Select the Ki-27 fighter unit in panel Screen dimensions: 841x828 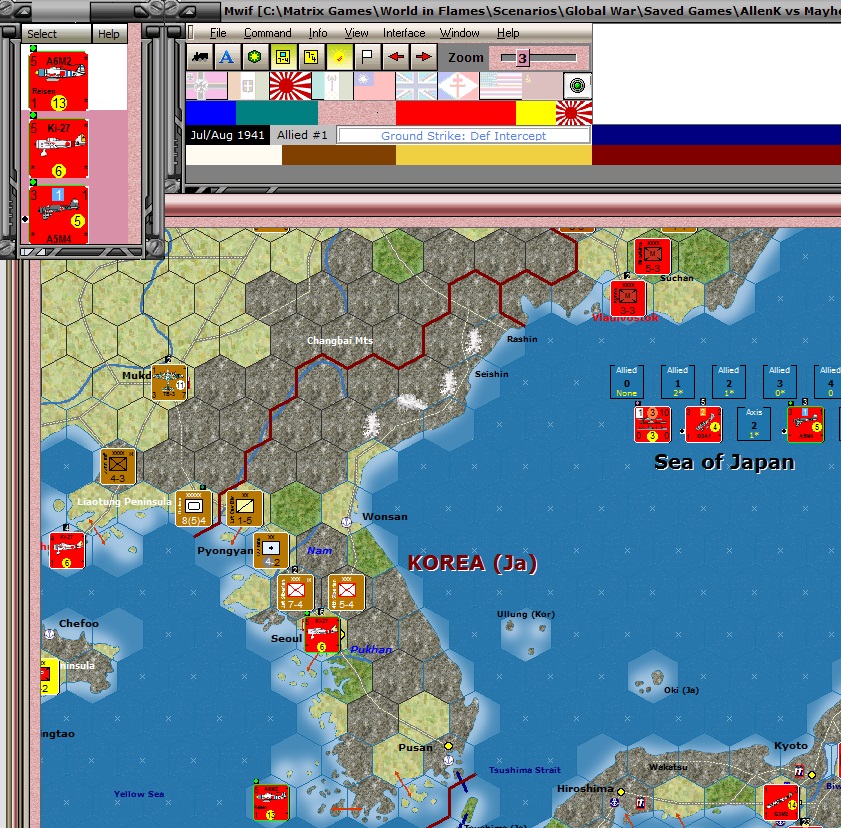click(x=58, y=149)
